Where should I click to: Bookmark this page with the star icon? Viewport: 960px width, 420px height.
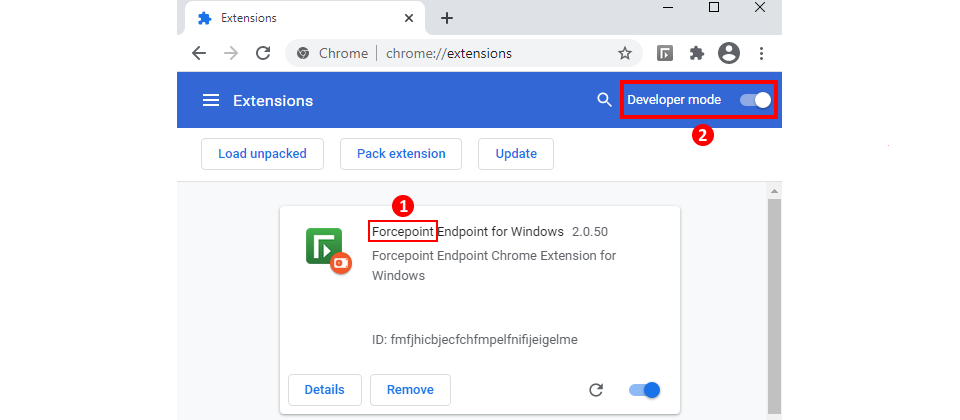(x=624, y=53)
